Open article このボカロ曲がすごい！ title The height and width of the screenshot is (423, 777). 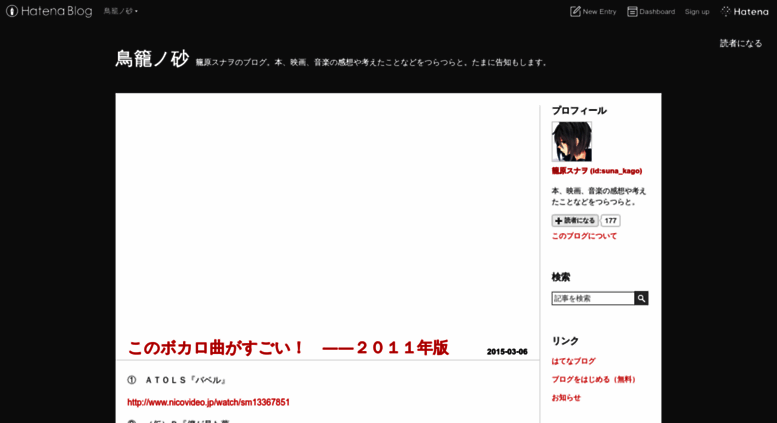point(288,347)
